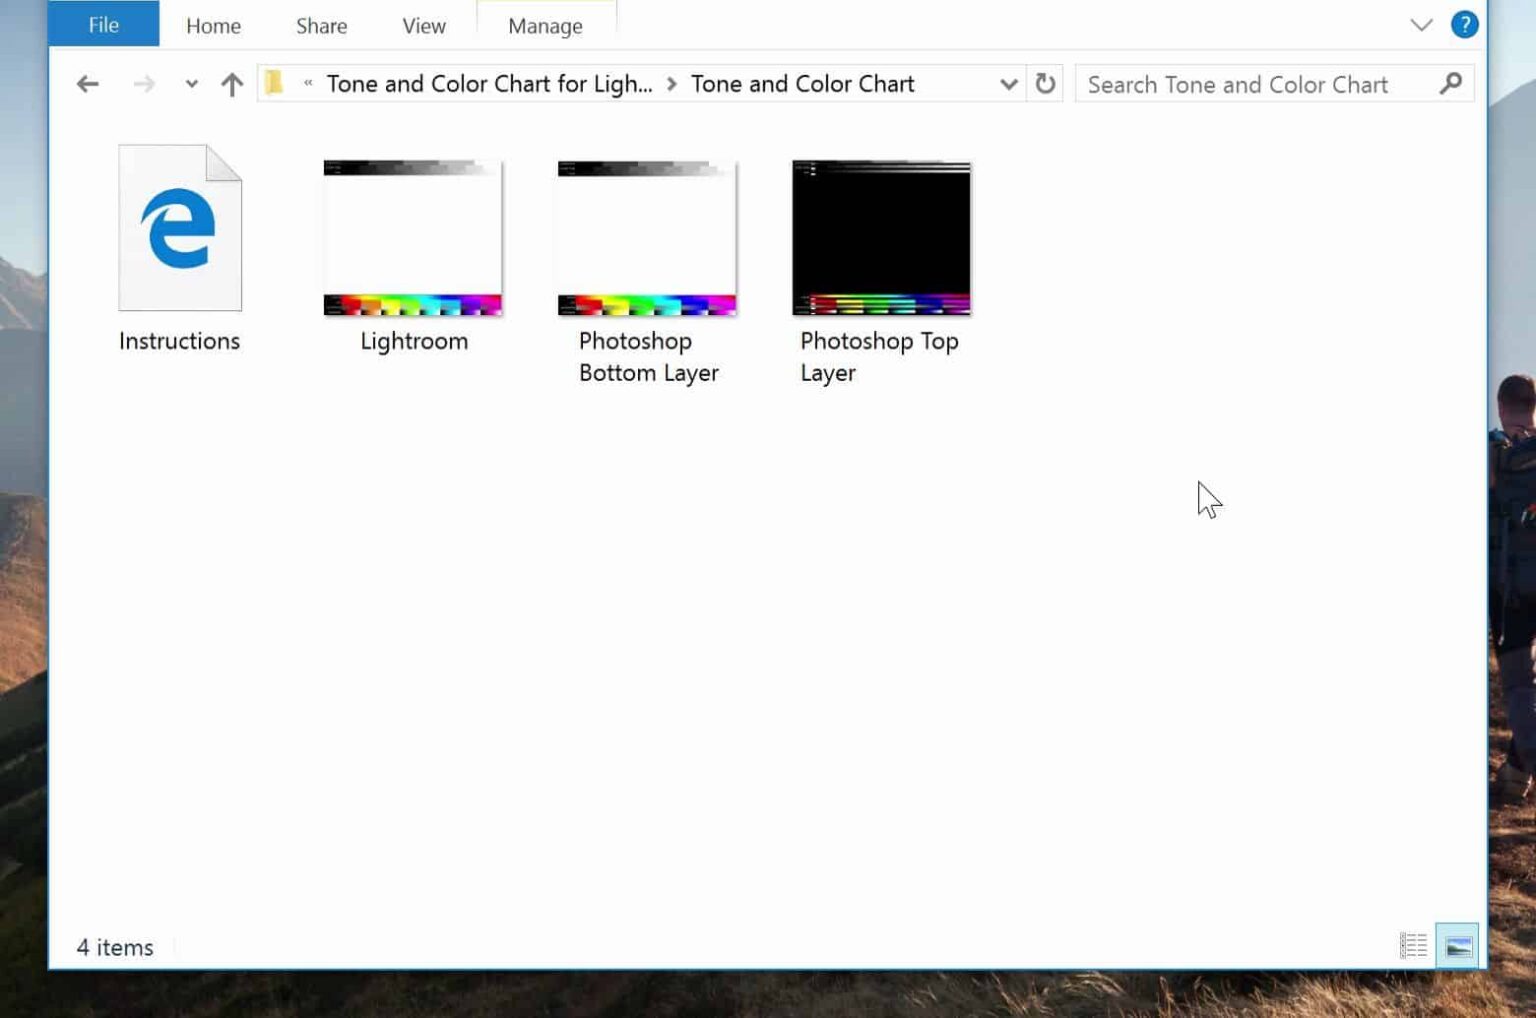
Task: Collapse the ribbon with the chevron
Action: [1423, 24]
